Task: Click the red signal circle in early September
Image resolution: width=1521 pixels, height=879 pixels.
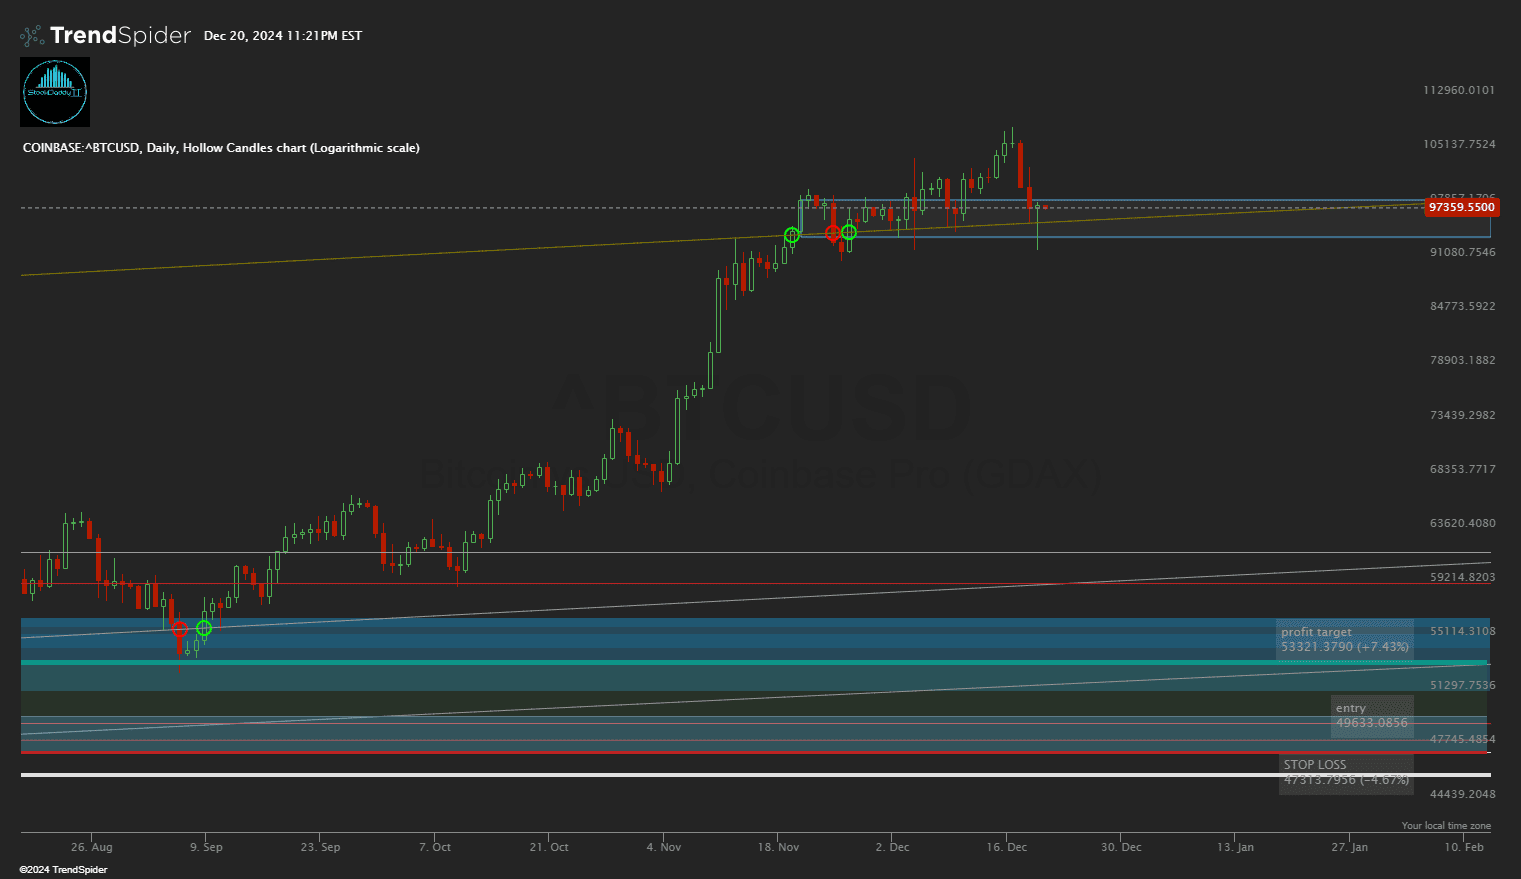Action: [x=180, y=629]
